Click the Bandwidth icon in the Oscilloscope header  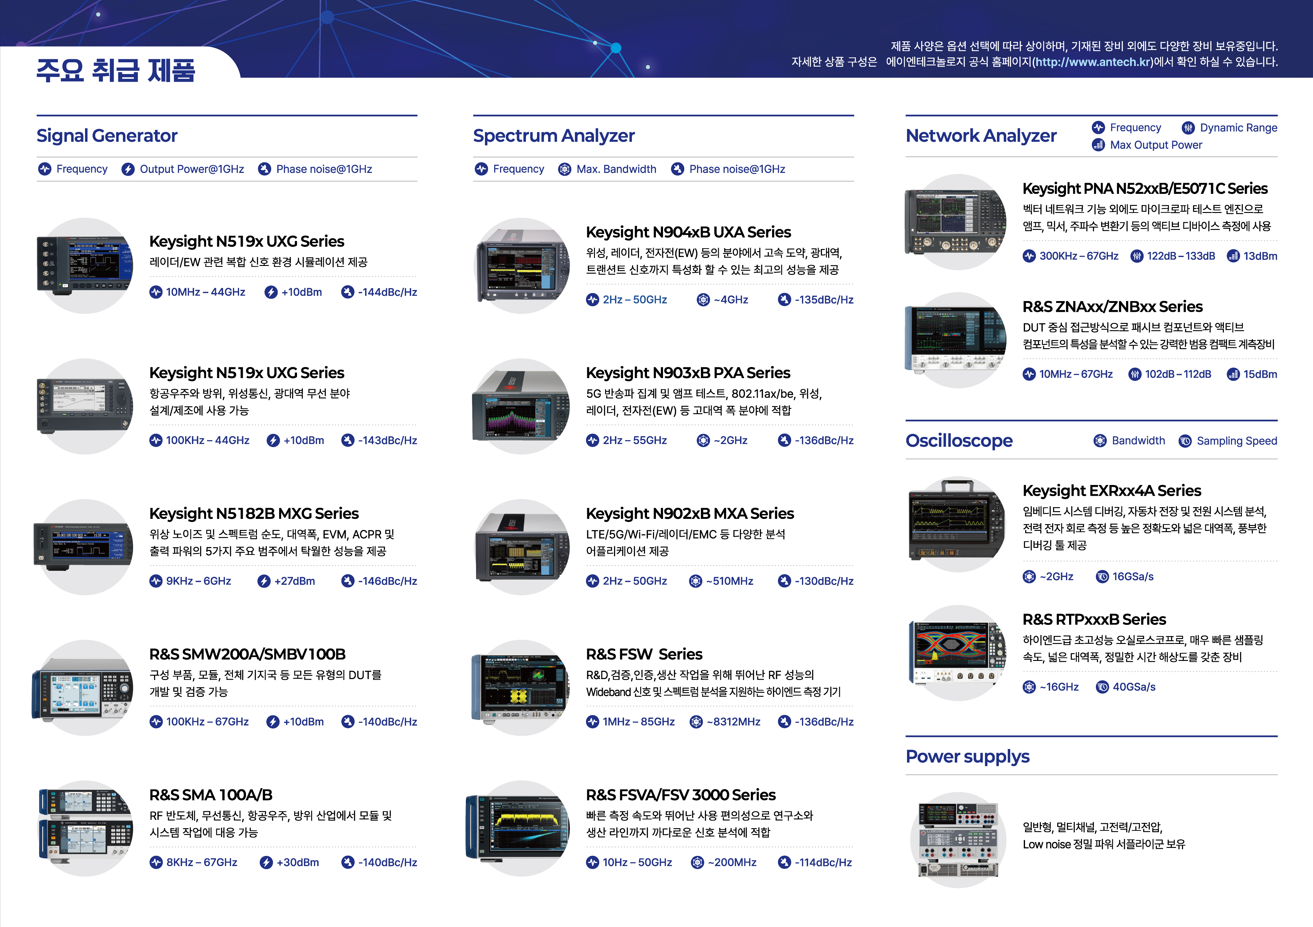tap(1100, 441)
